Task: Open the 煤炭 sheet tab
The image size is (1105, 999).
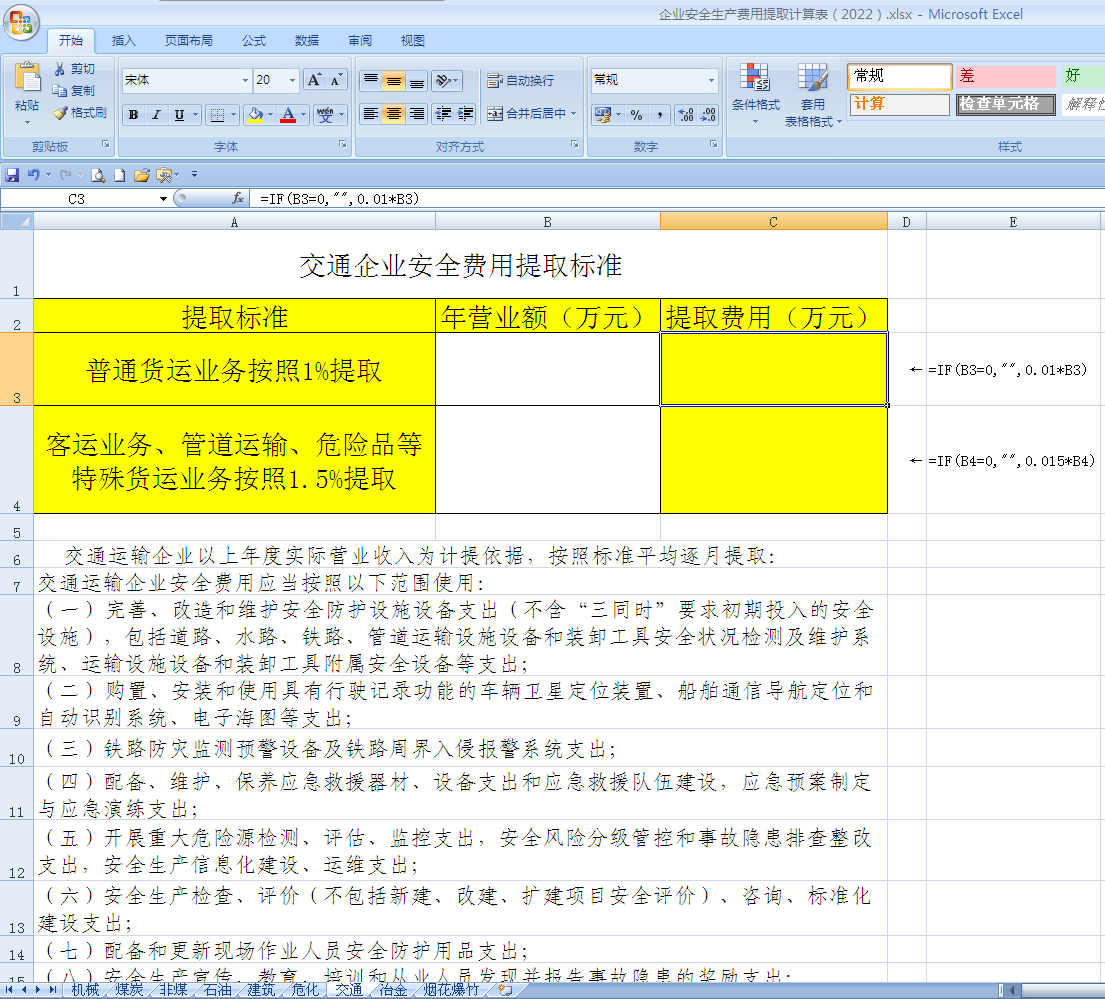Action: tap(129, 990)
